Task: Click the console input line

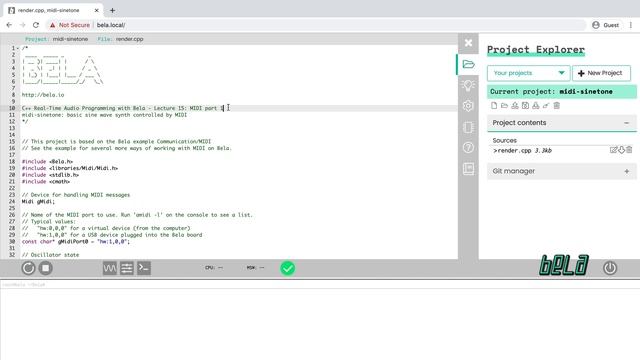Action: point(320,284)
